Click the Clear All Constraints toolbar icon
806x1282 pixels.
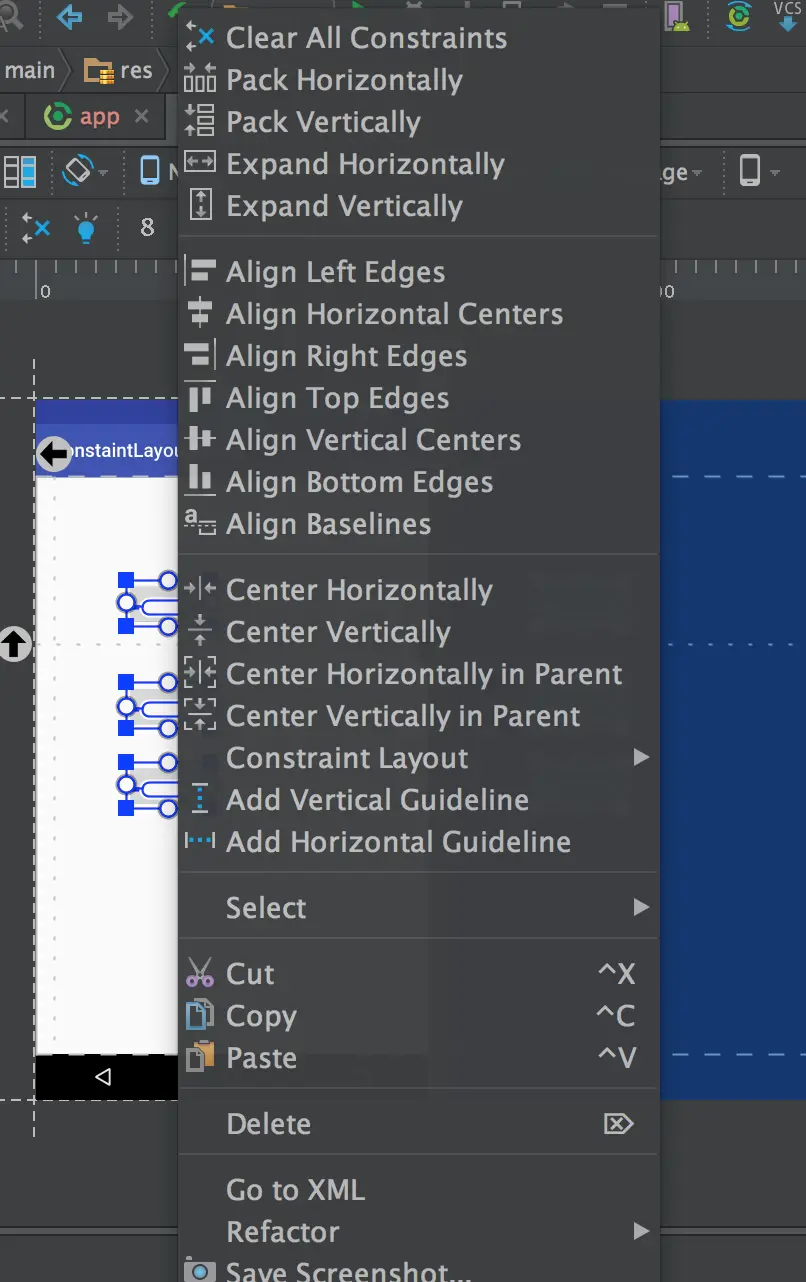click(x=35, y=229)
